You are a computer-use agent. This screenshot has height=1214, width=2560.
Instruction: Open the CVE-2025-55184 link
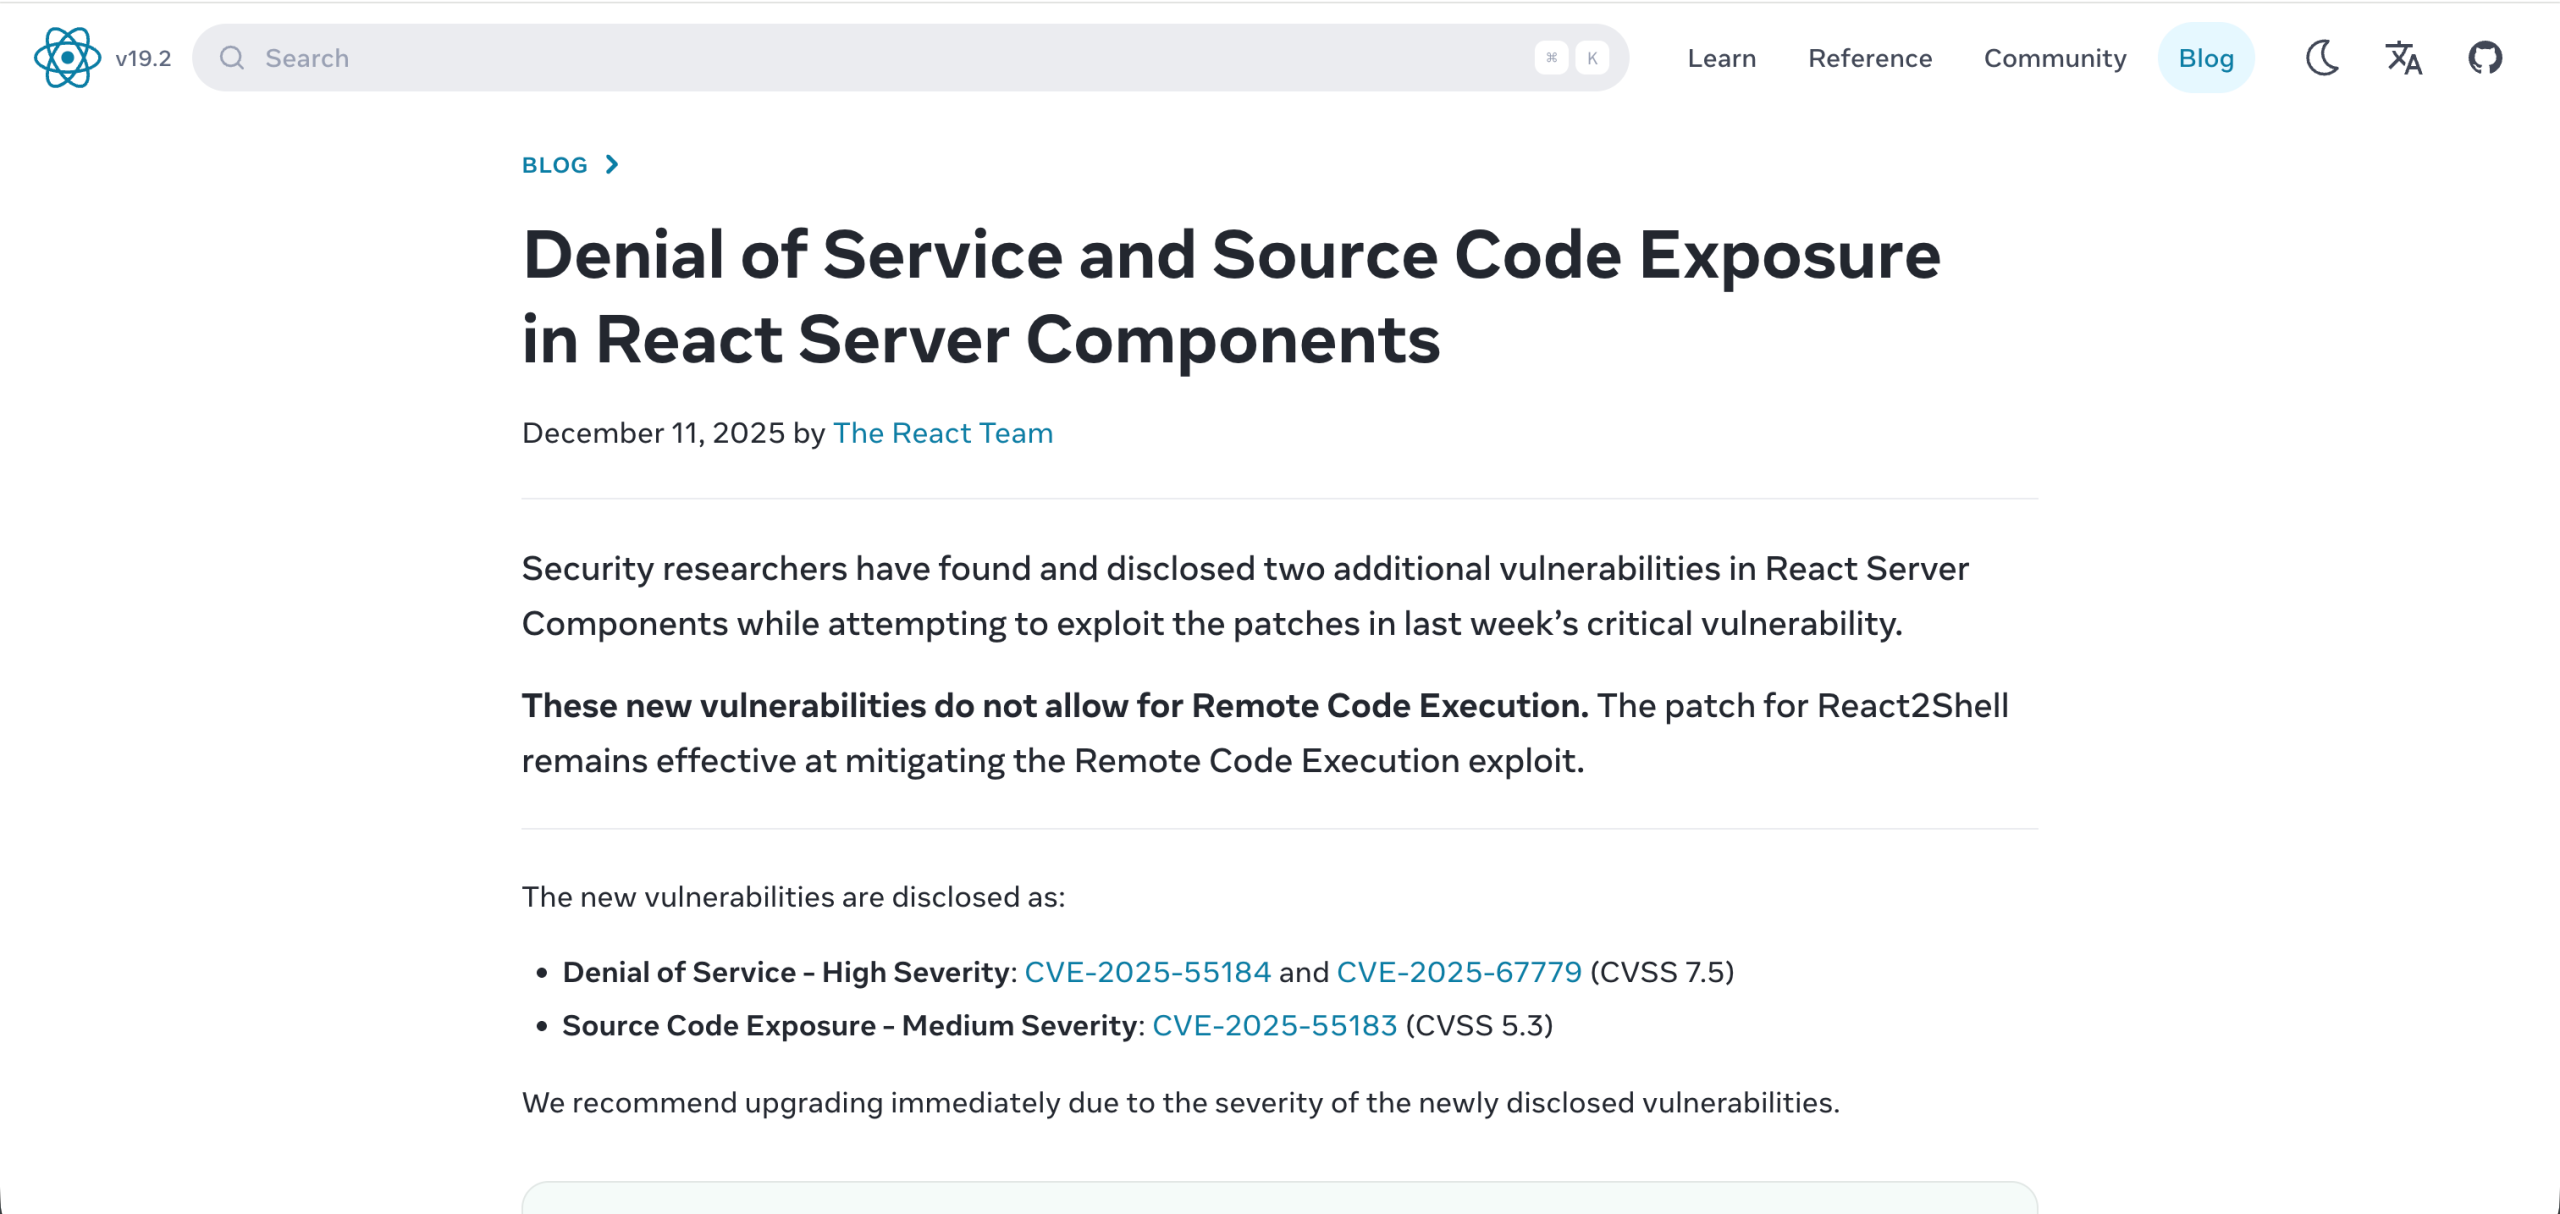pos(1147,972)
